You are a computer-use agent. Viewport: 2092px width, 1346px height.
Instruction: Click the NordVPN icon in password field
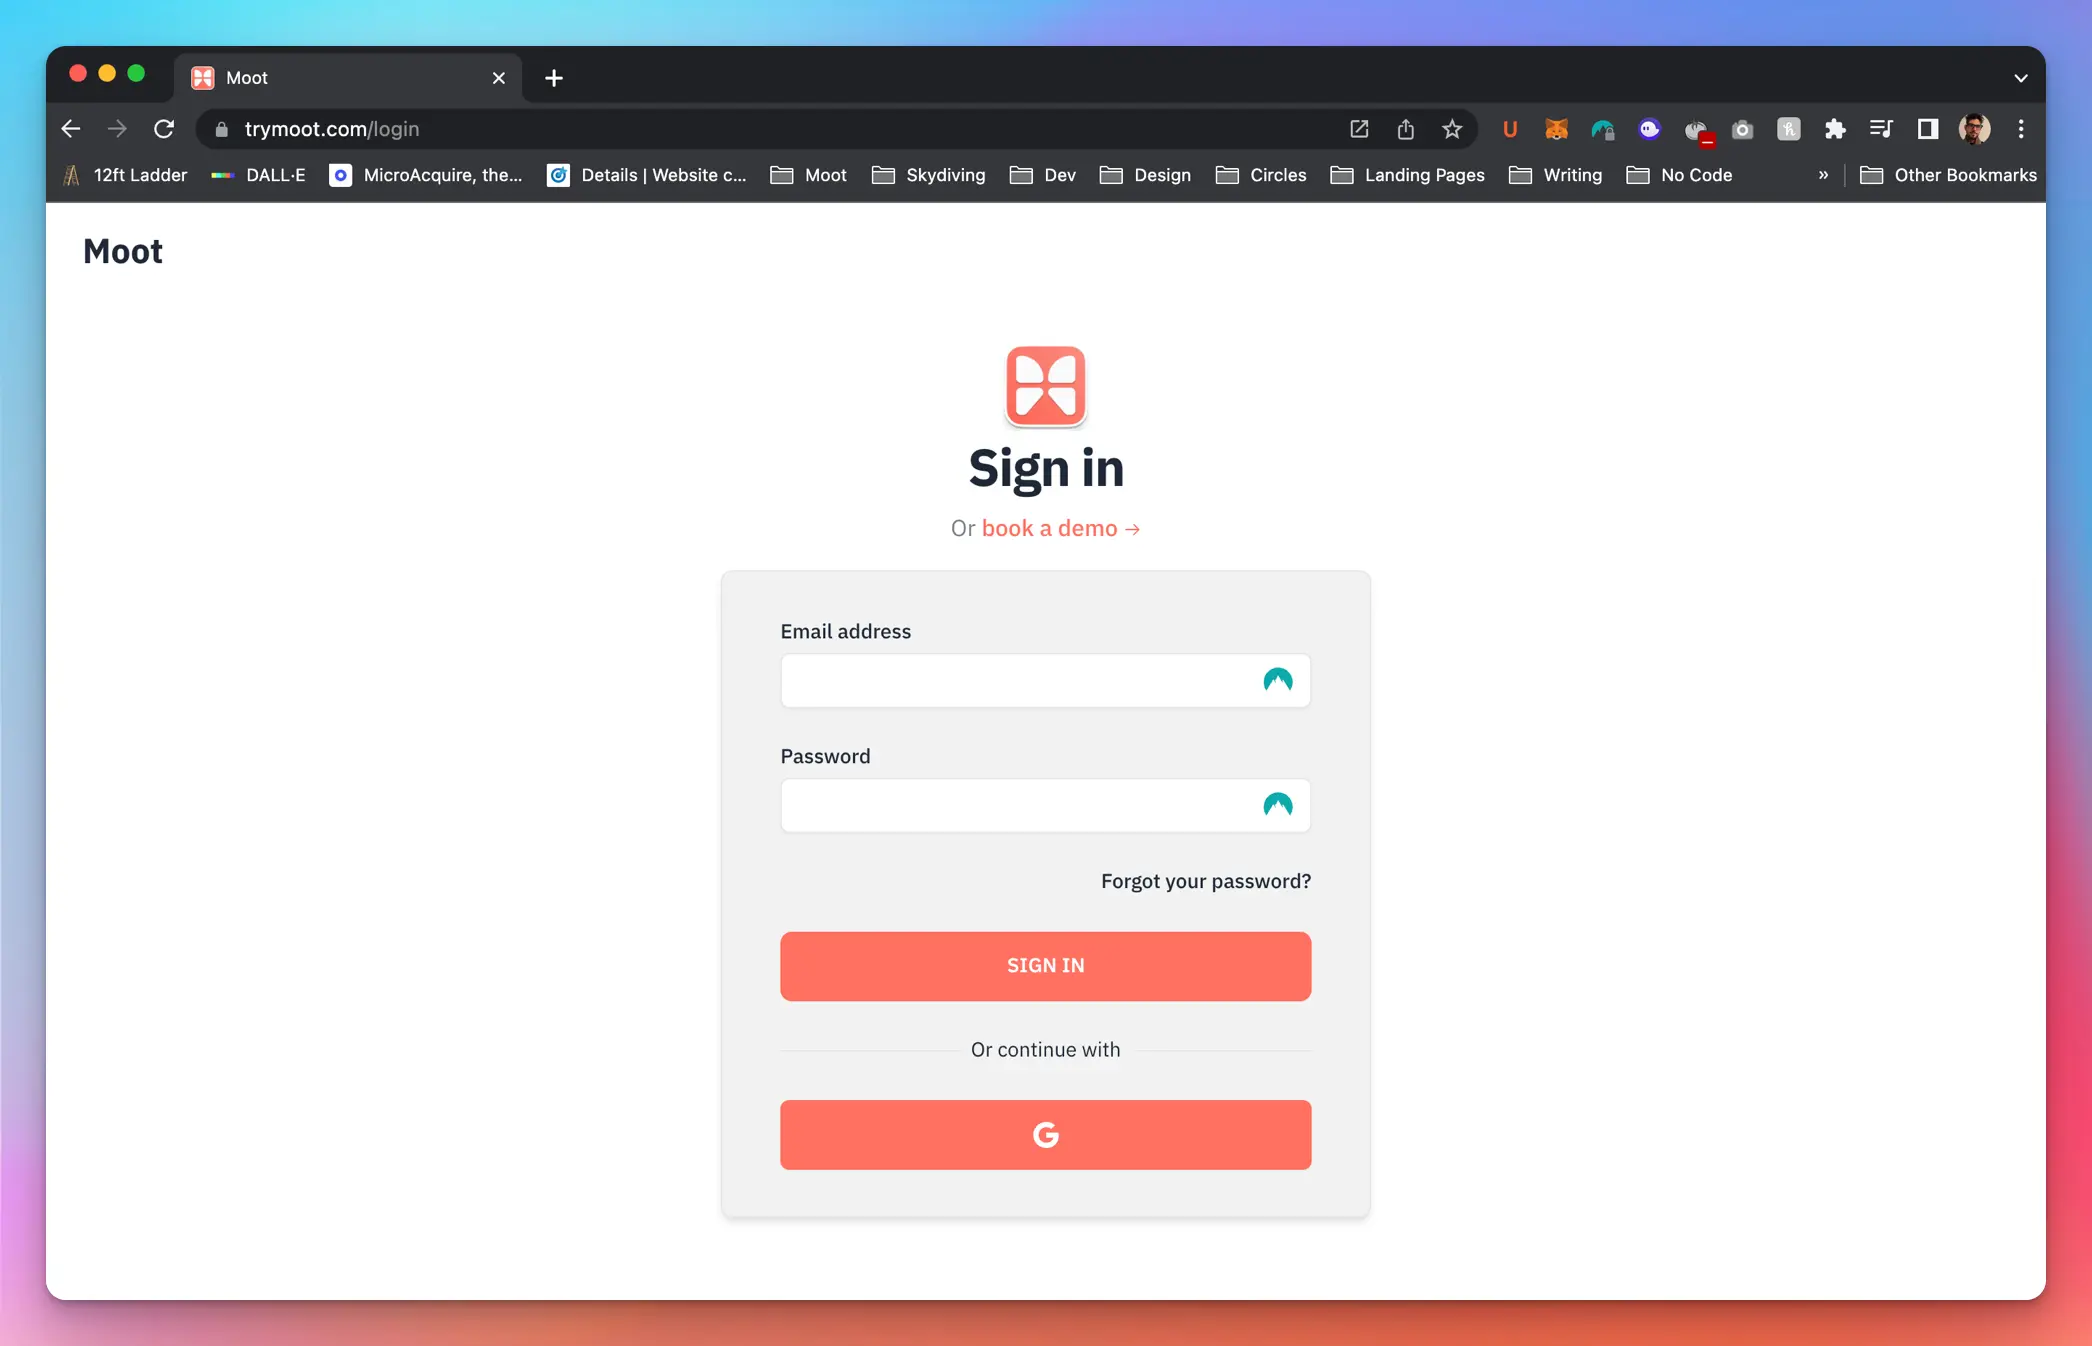click(x=1278, y=803)
